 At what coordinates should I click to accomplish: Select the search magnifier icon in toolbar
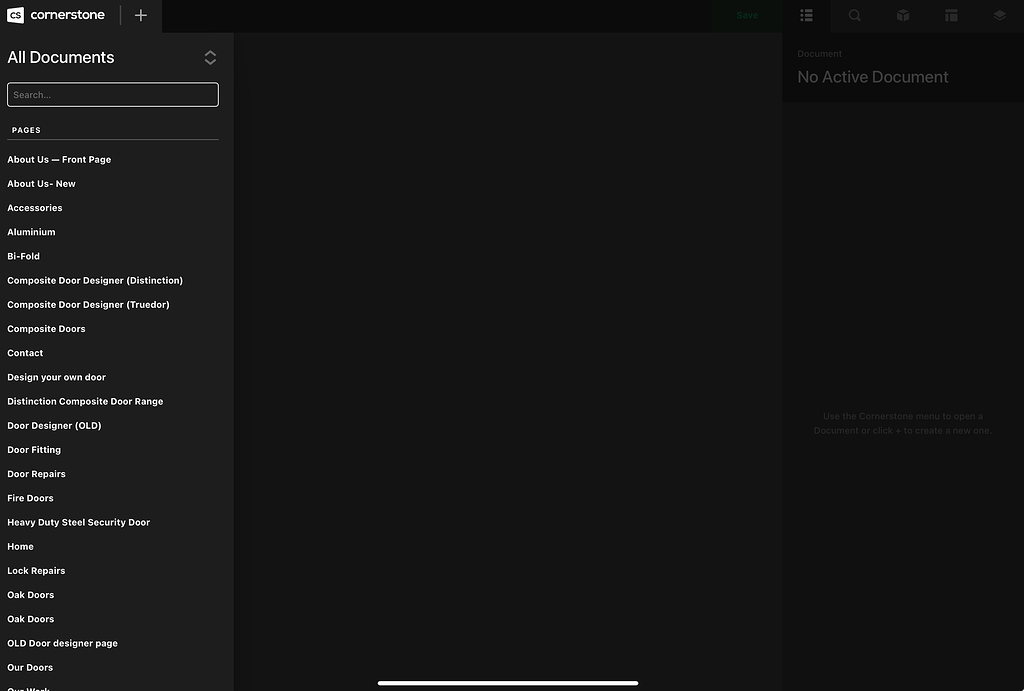coord(854,16)
